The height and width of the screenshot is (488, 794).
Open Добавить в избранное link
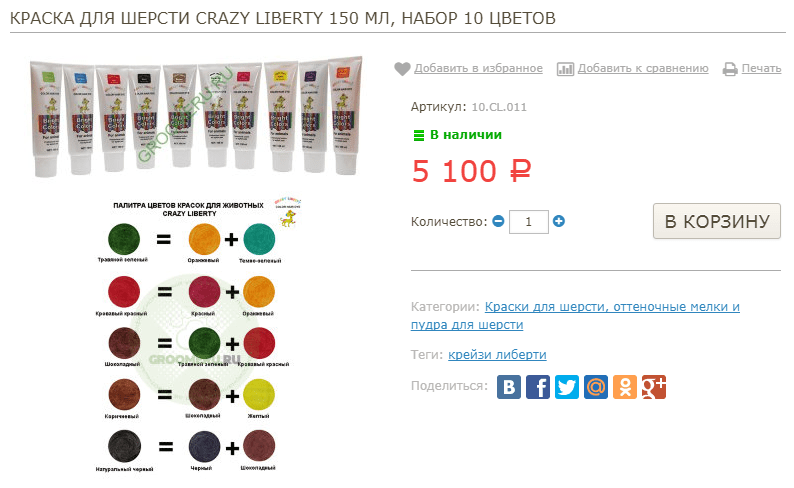(x=478, y=68)
